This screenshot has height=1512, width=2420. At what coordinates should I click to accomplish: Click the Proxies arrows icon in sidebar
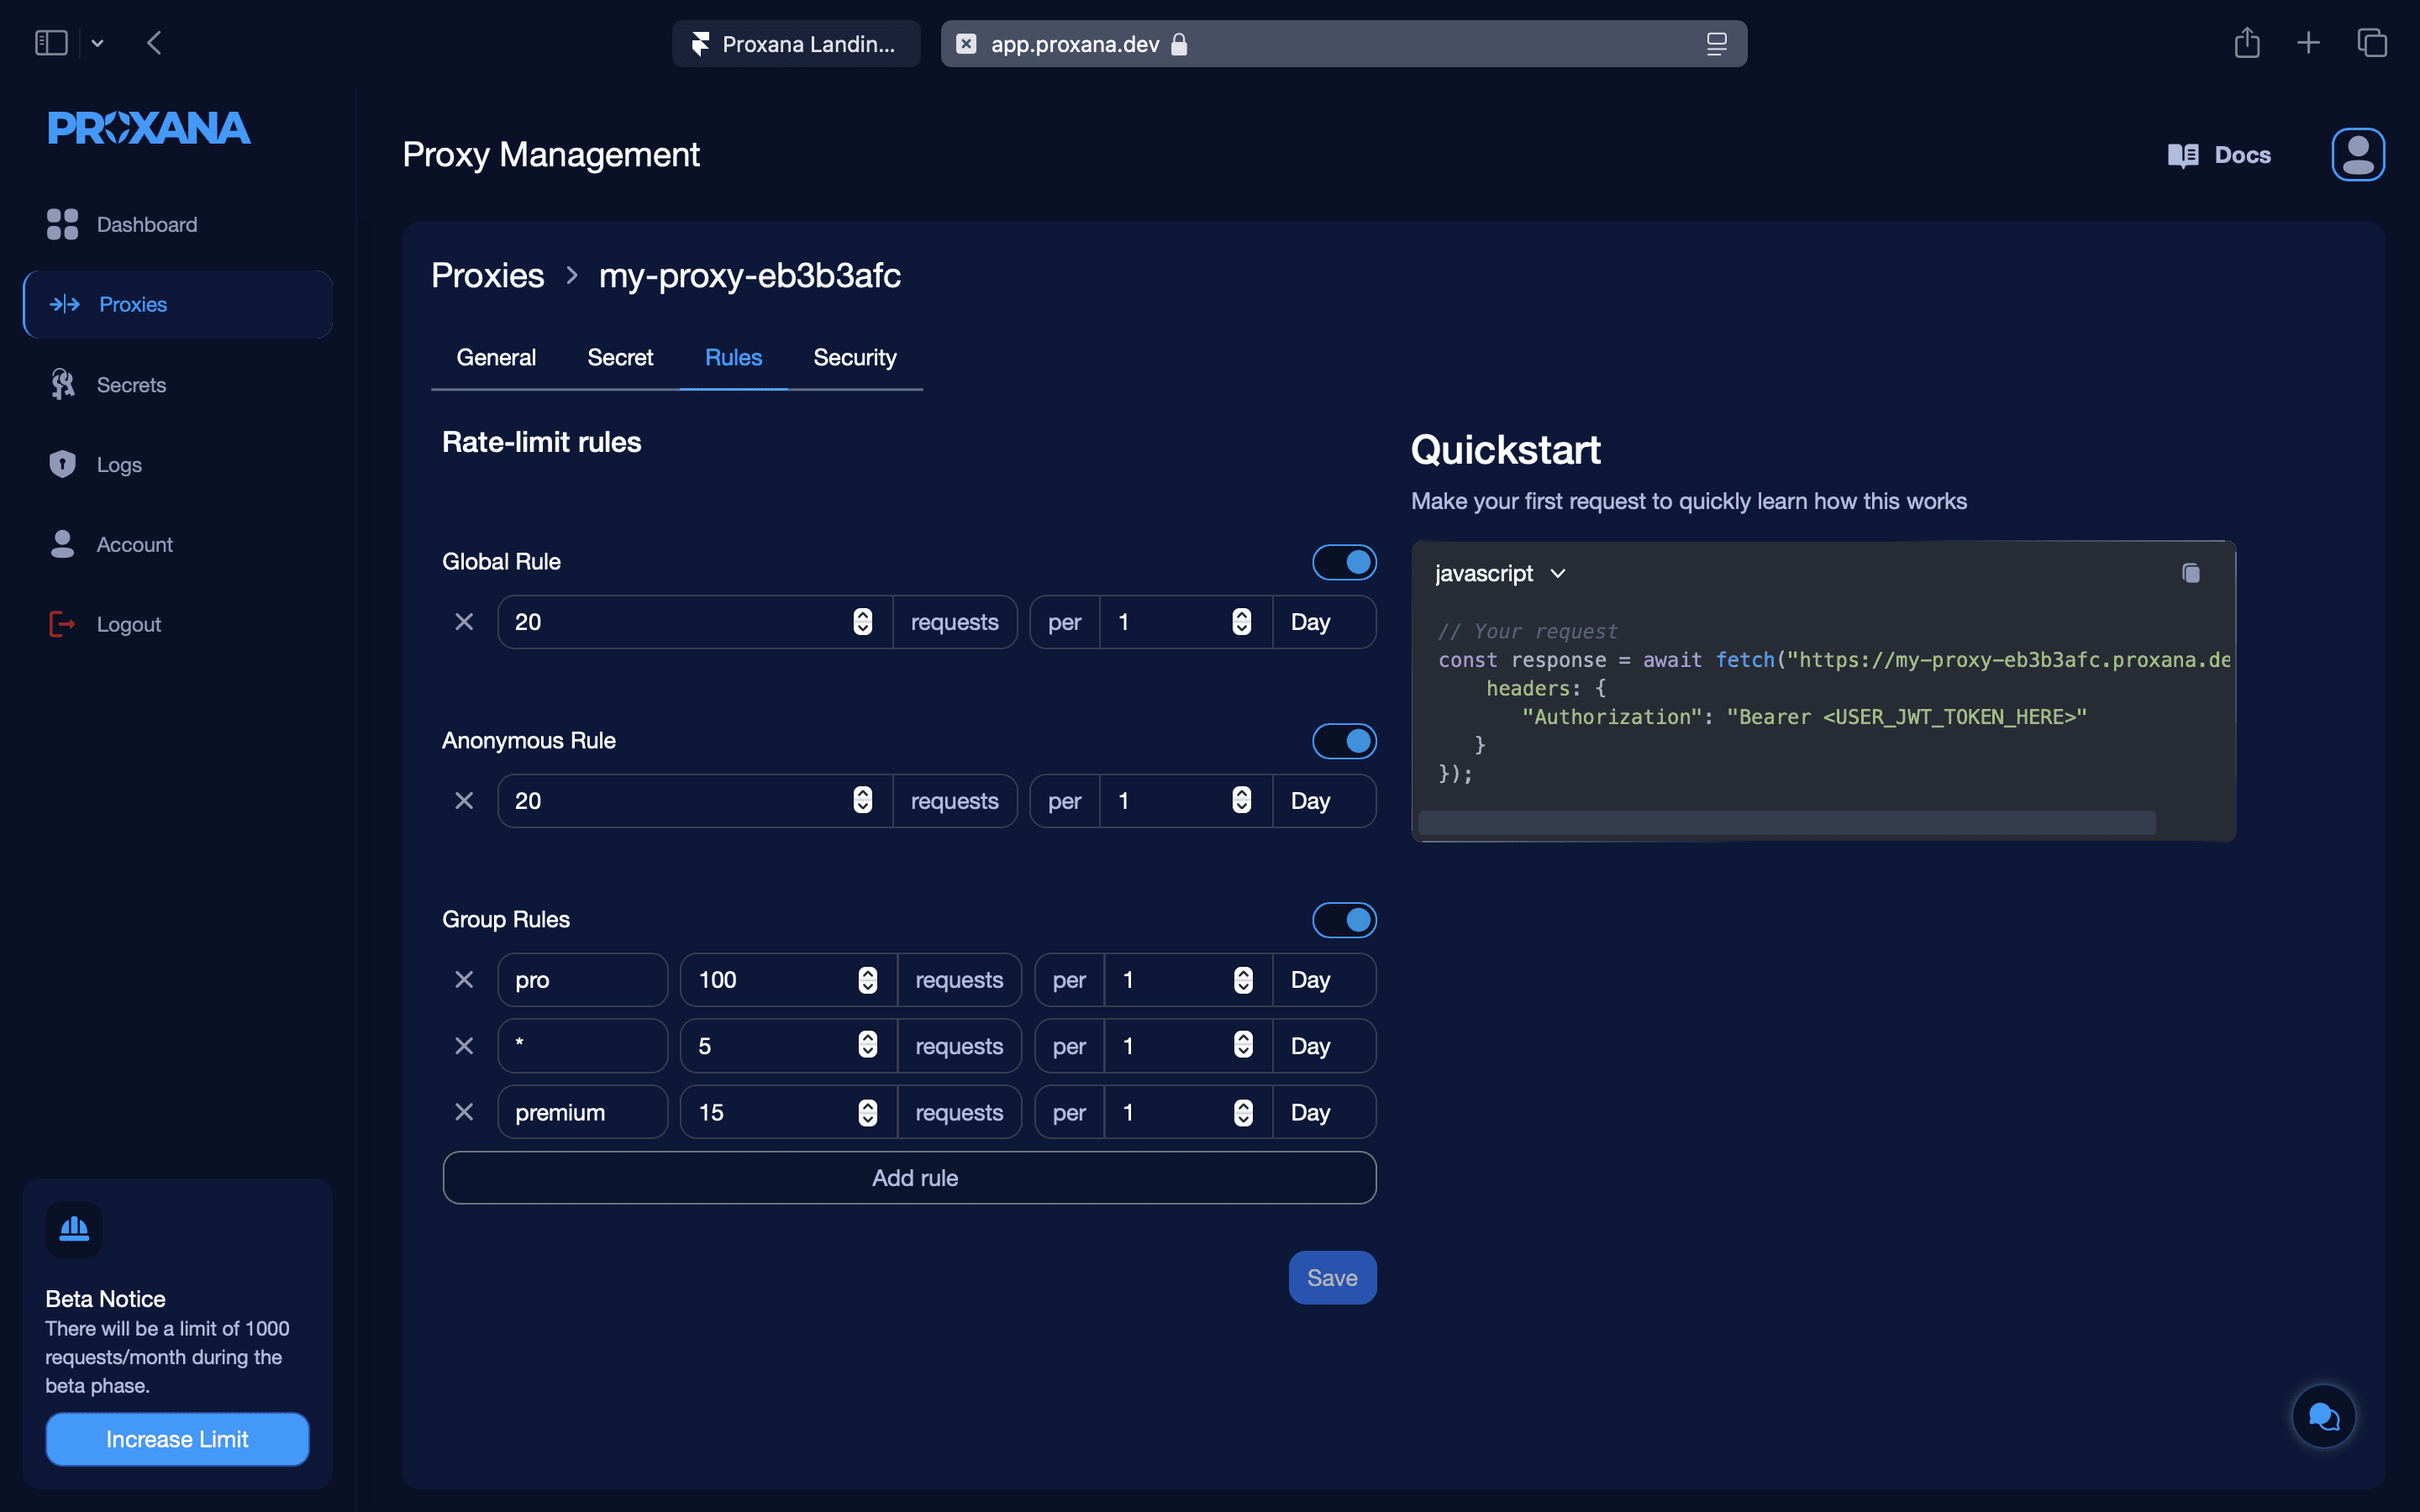pyautogui.click(x=65, y=304)
